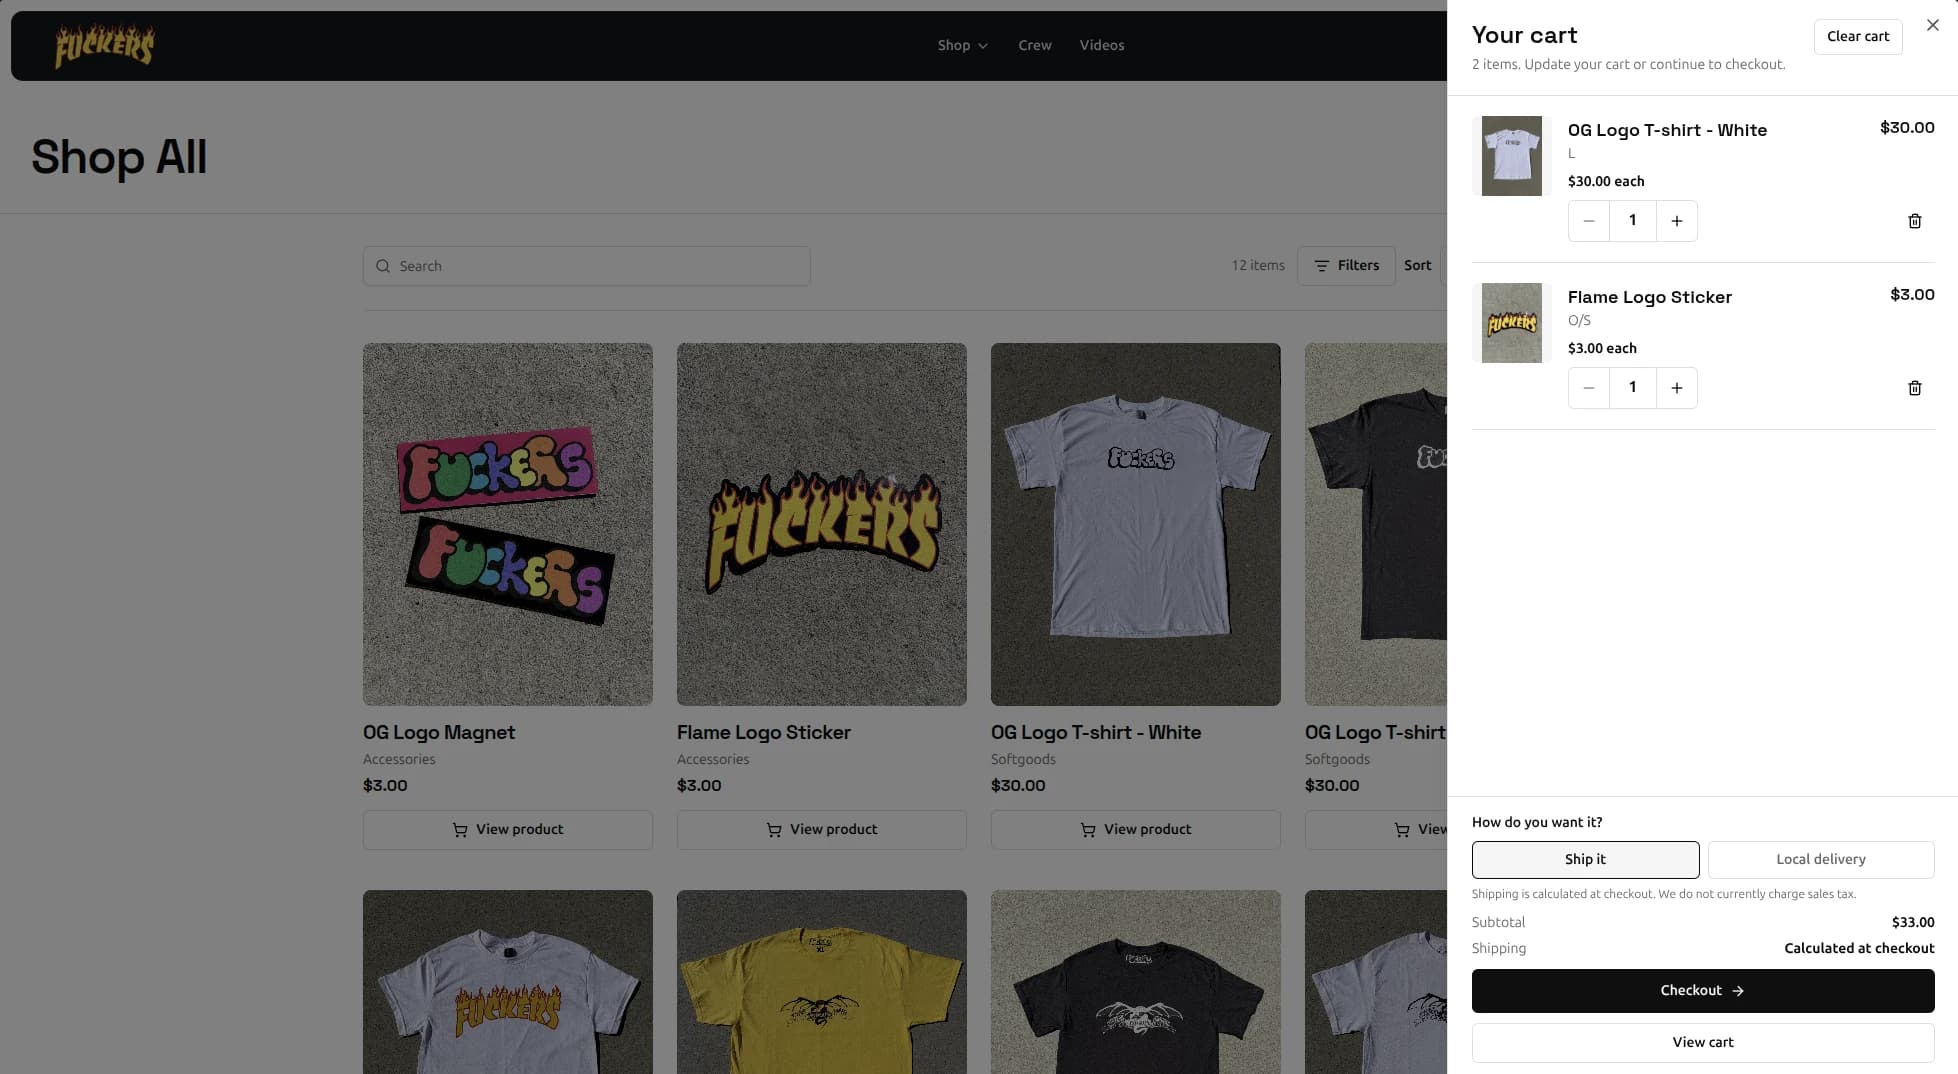Screen dimensions: 1958x1074
Task: Go to the Crew page
Action: click(1034, 46)
